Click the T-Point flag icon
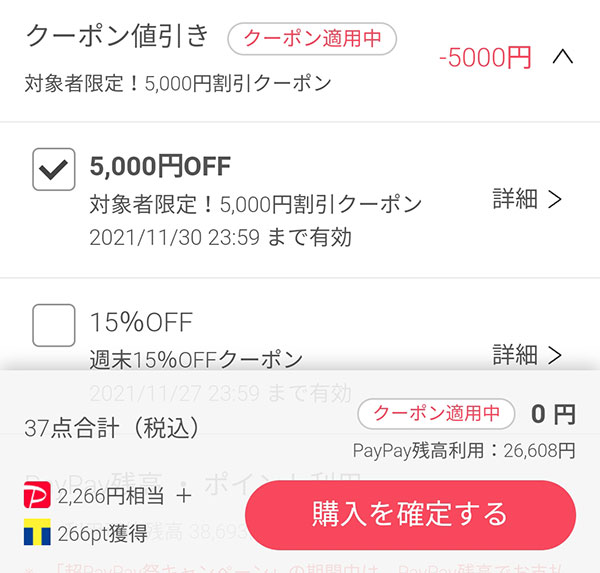Image resolution: width=600 pixels, height=573 pixels. click(37, 532)
